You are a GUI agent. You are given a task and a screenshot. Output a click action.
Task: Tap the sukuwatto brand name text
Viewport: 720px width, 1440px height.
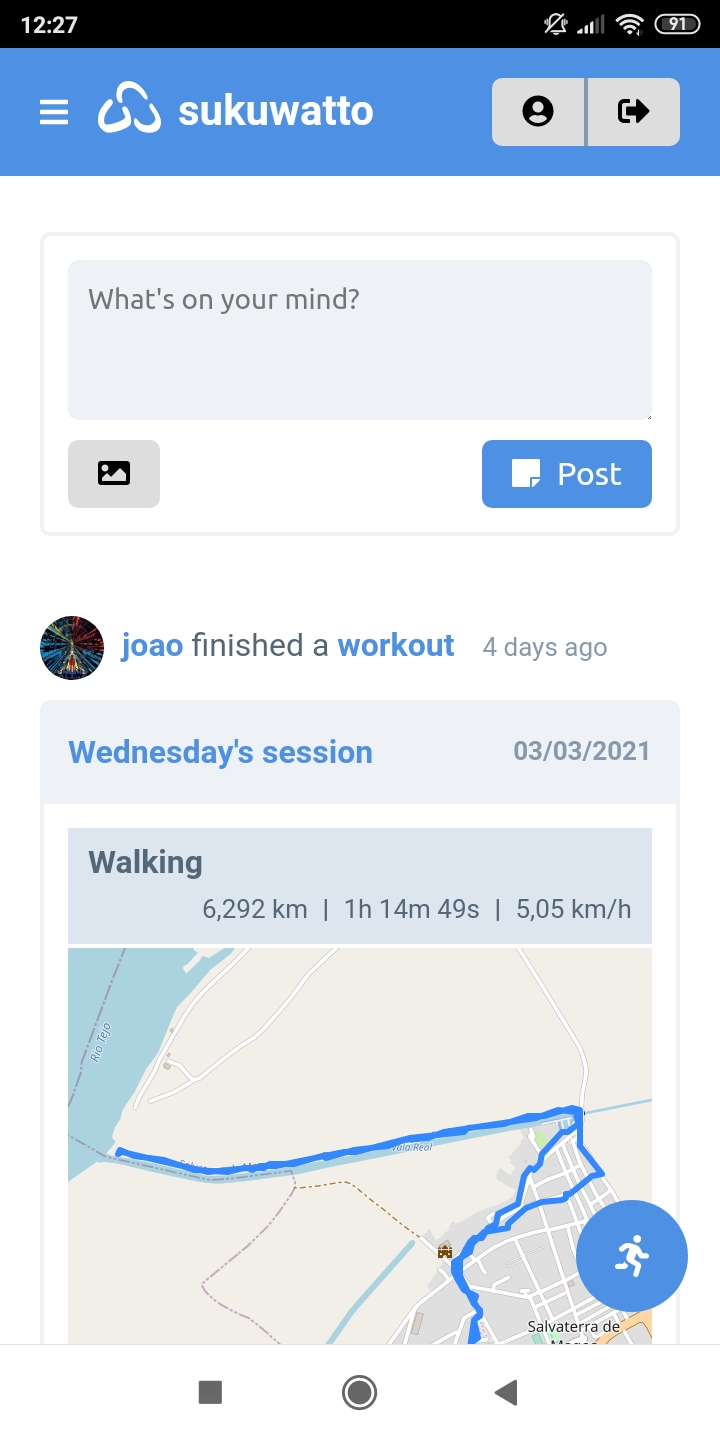click(x=275, y=111)
